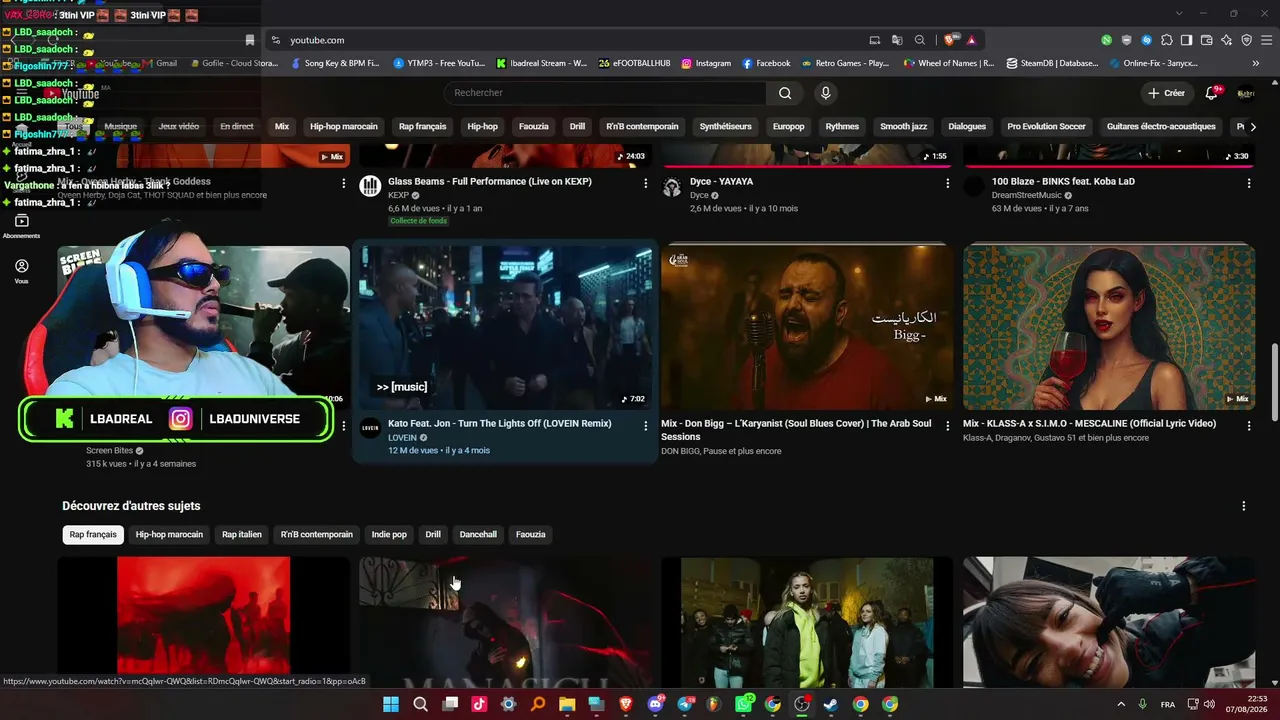Select the Smooth jazz chip
This screenshot has width=1280, height=720.
(904, 127)
